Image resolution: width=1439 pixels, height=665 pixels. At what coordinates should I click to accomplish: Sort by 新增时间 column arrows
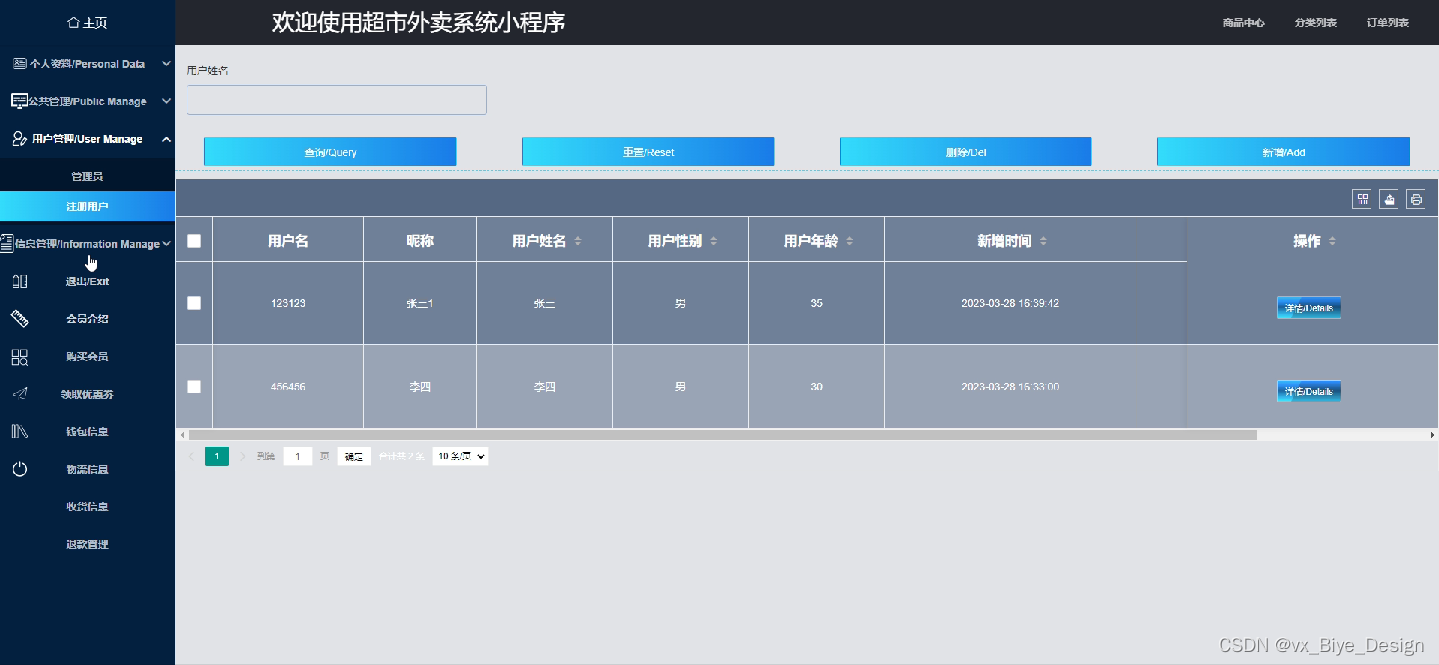[1044, 241]
